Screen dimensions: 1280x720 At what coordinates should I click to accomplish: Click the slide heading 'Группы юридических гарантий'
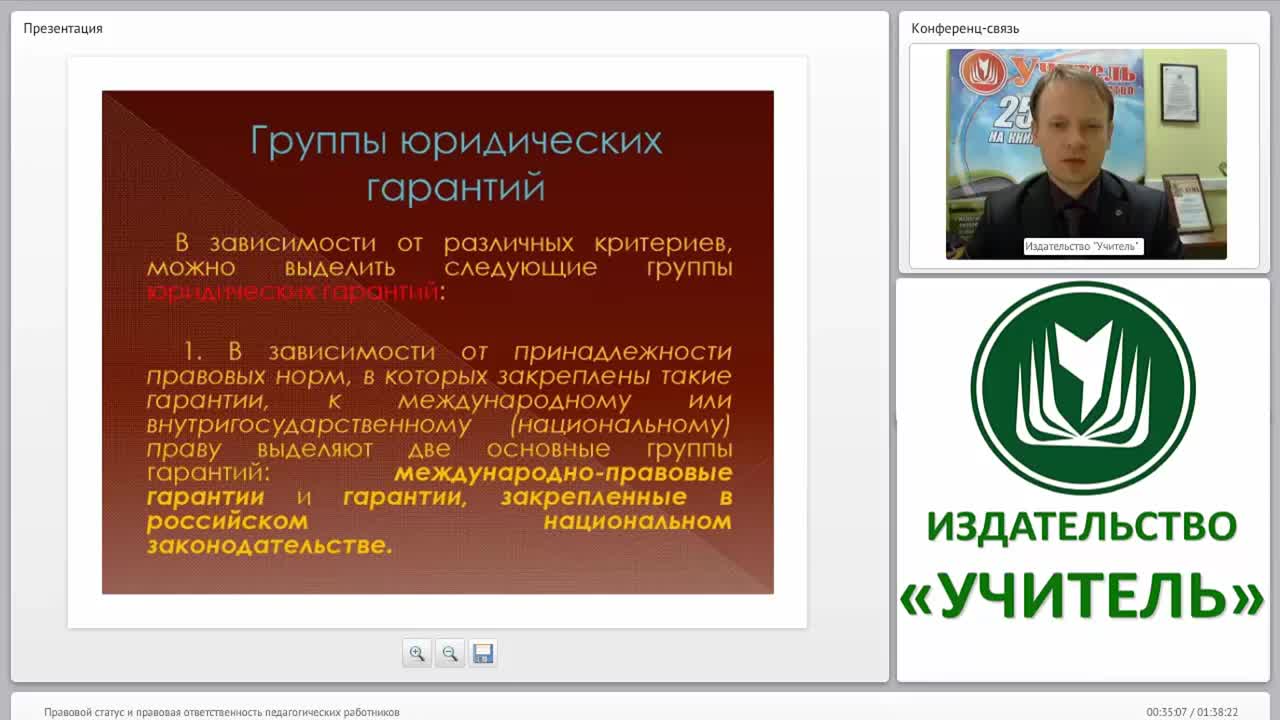coord(456,163)
